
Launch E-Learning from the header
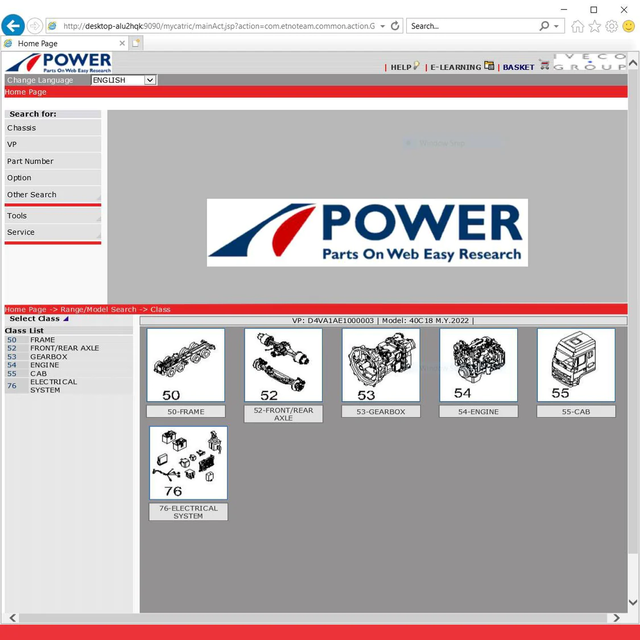(455, 67)
